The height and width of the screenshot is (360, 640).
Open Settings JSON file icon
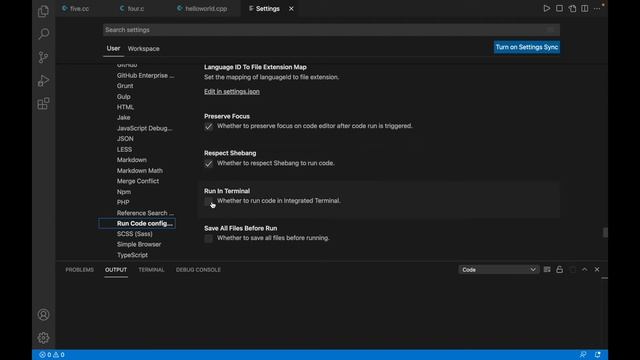(572, 9)
